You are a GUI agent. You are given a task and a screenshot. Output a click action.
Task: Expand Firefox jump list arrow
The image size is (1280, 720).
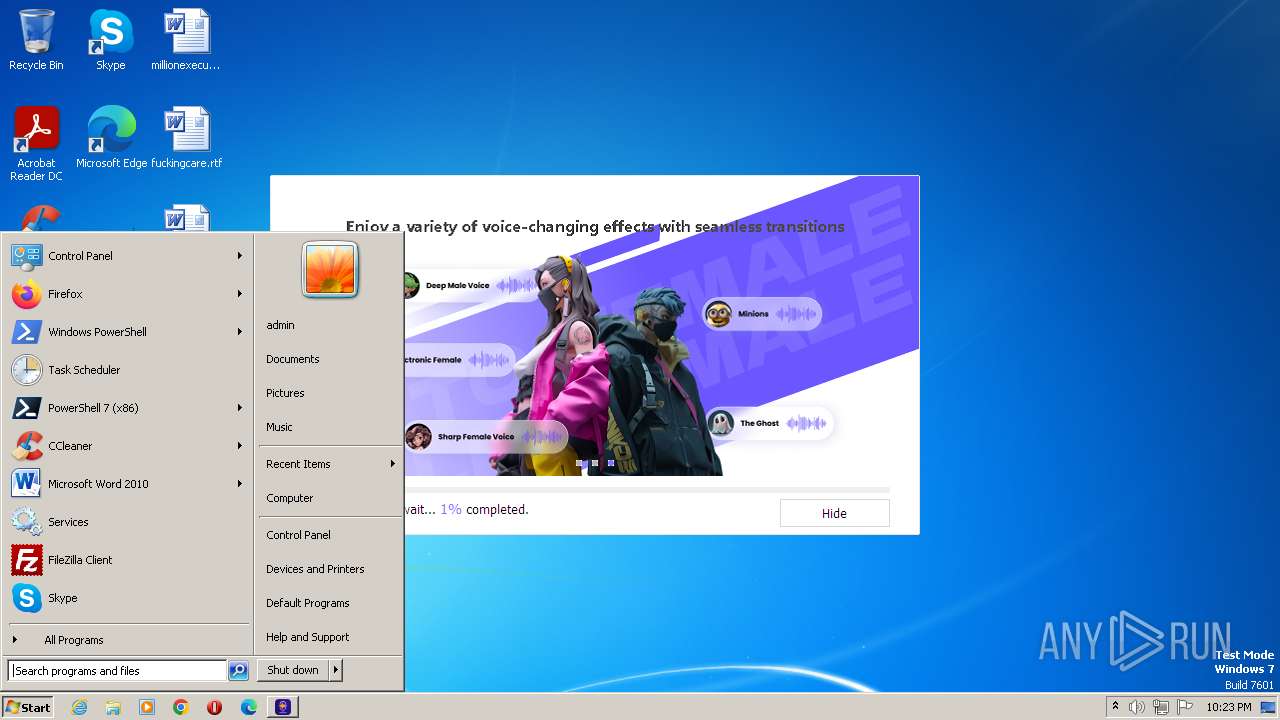click(x=240, y=294)
